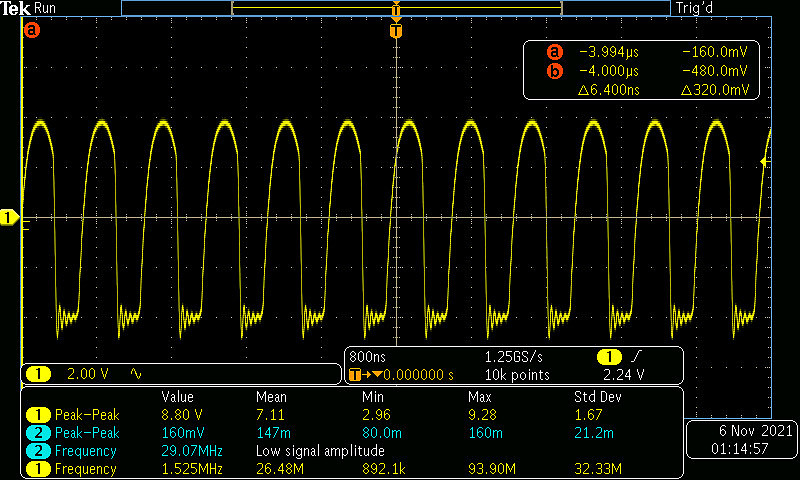
Task: Click channel 2 Frequency label
Action: point(86,451)
